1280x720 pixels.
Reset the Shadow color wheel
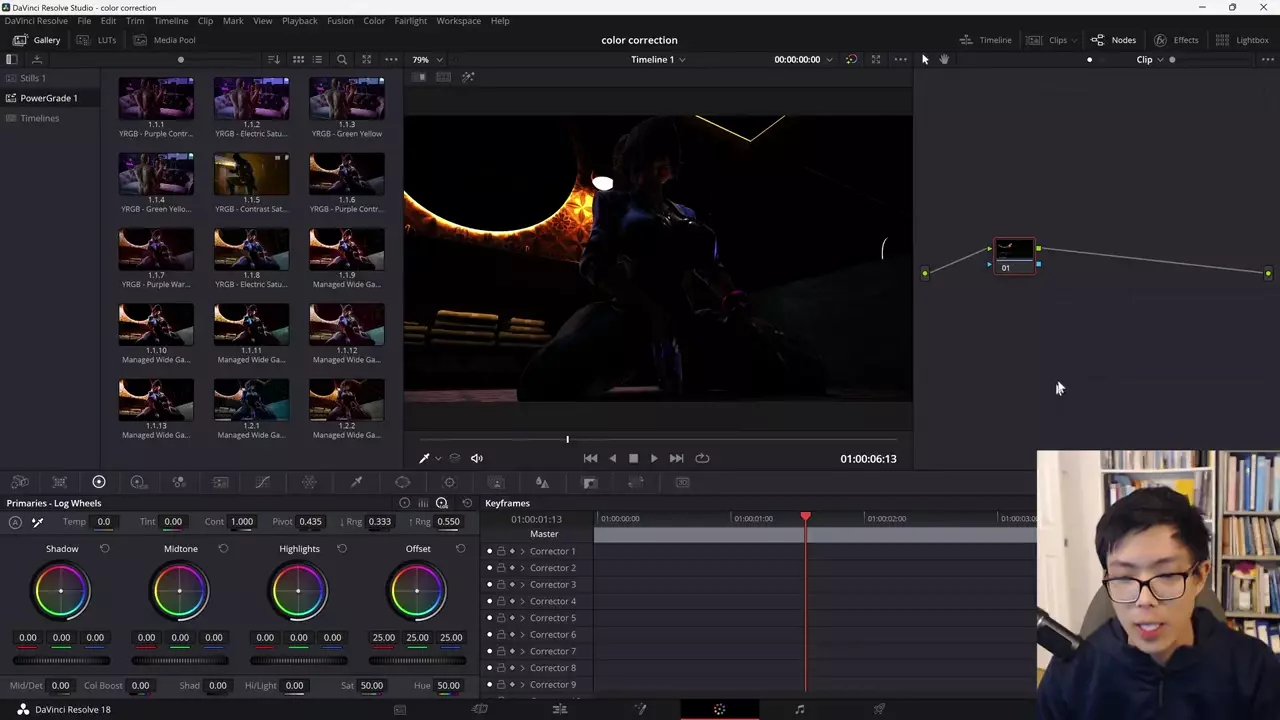pyautogui.click(x=105, y=549)
